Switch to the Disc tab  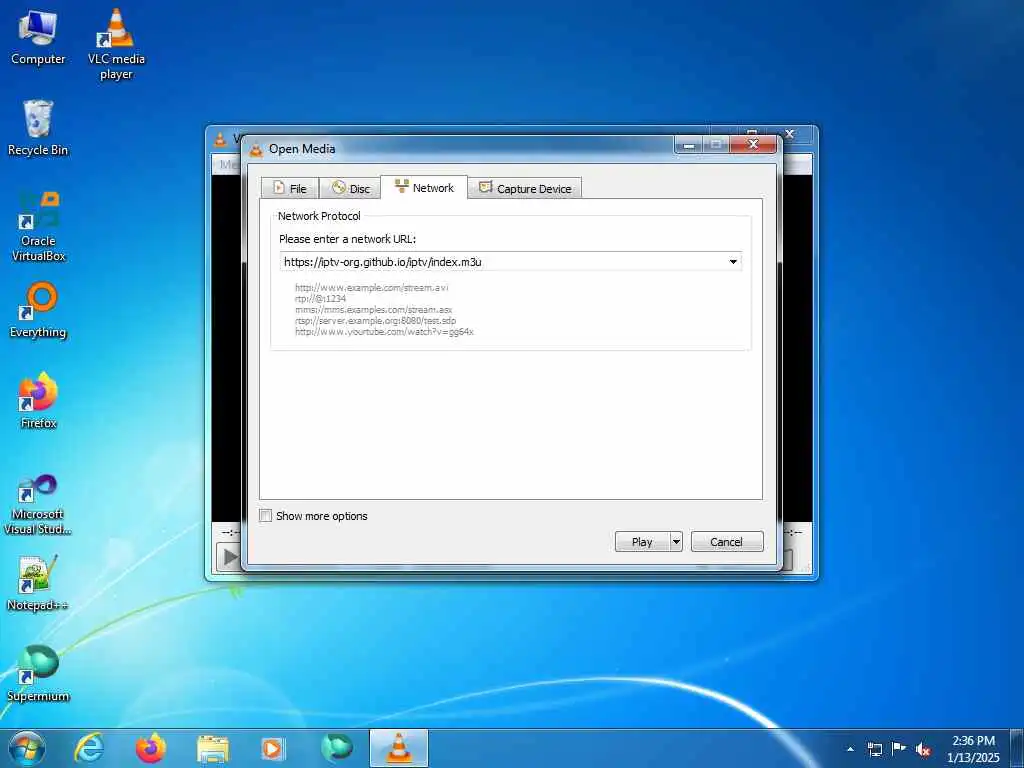pyautogui.click(x=350, y=188)
